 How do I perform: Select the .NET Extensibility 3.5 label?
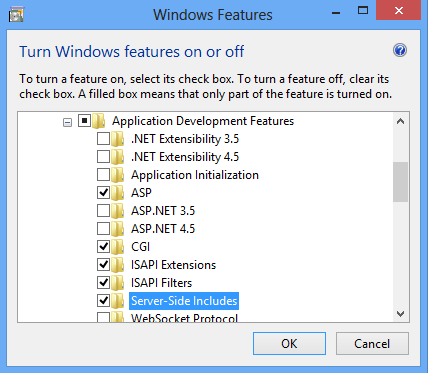(x=185, y=139)
